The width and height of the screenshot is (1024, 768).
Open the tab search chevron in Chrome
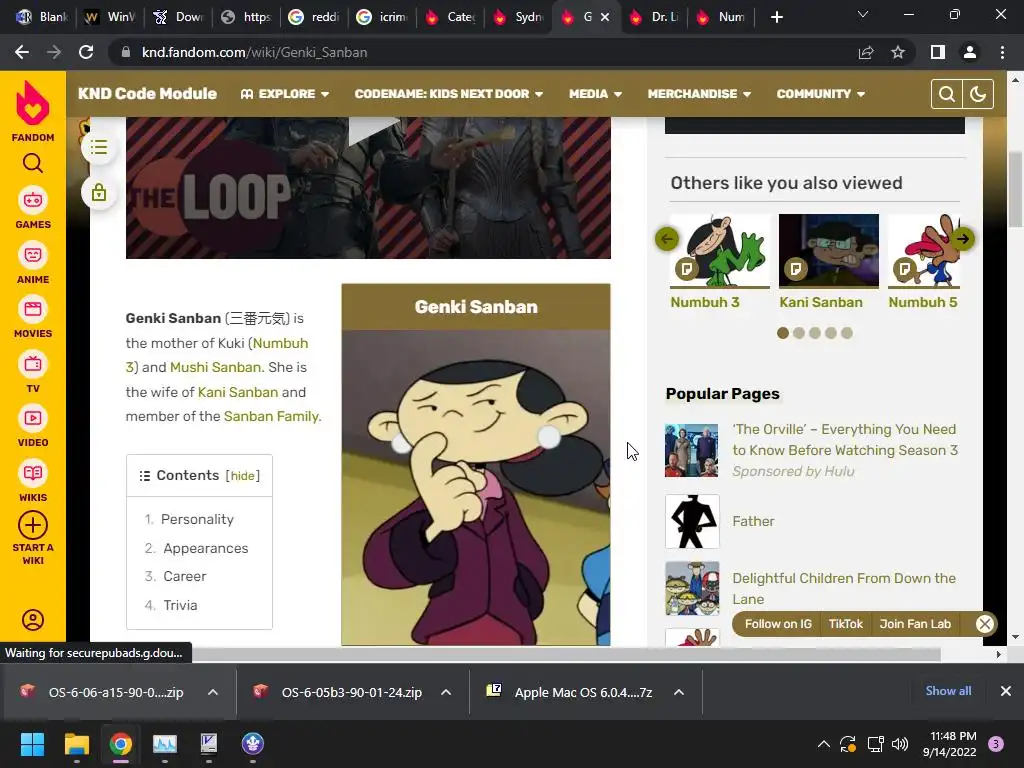coord(863,14)
